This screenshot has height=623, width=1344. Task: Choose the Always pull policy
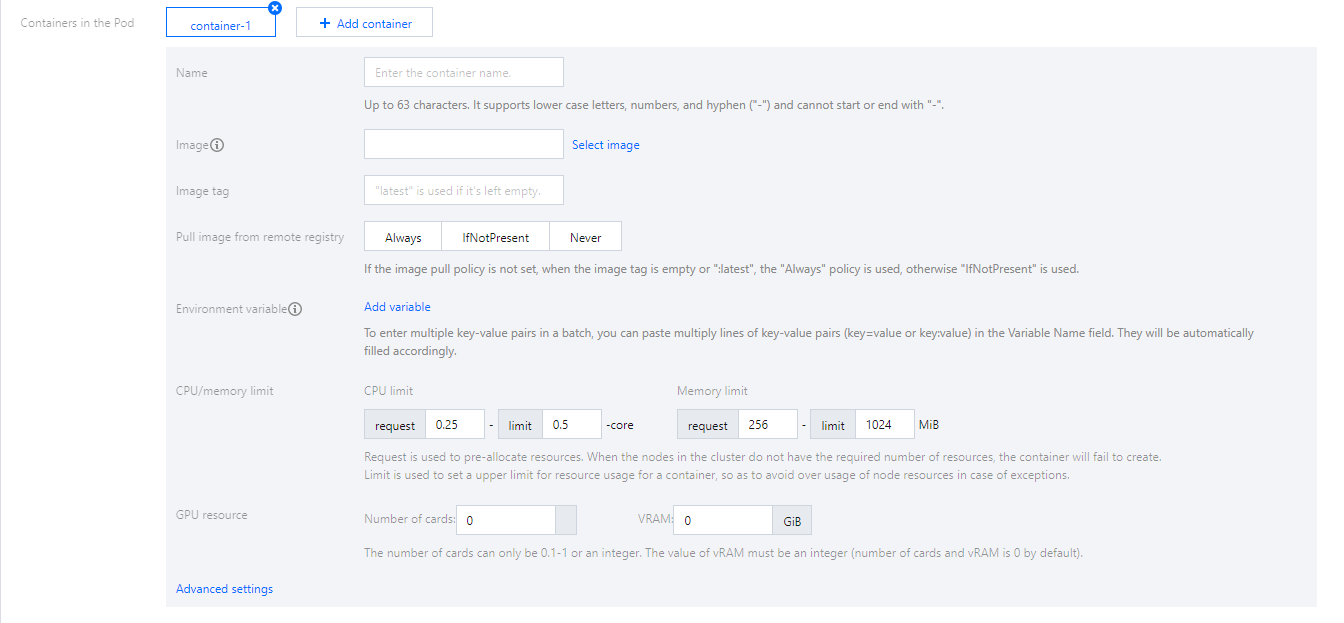pos(403,237)
